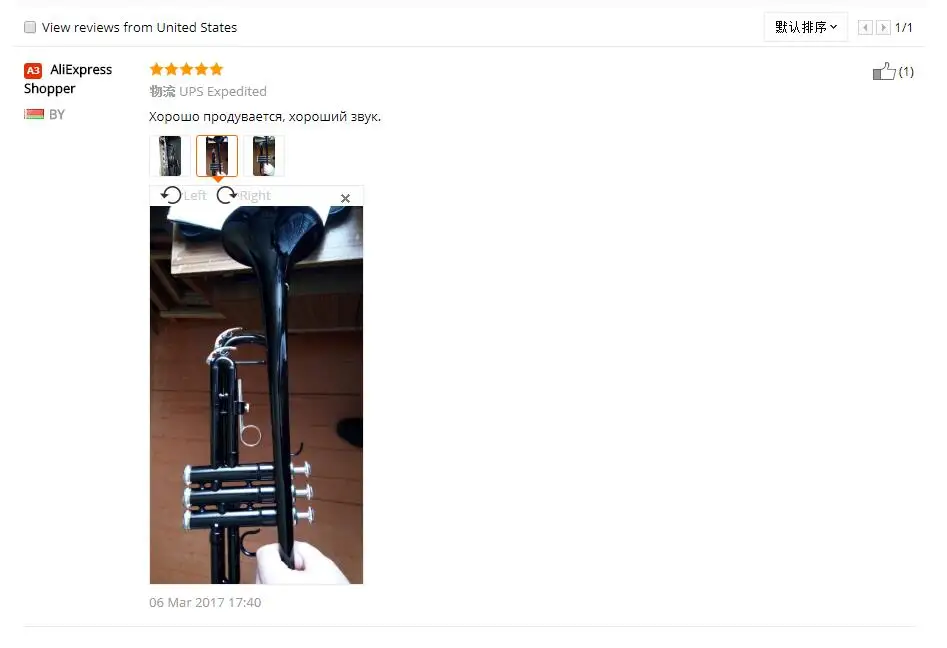Select the first review photo thumbnail
947x648 pixels.
tap(170, 156)
